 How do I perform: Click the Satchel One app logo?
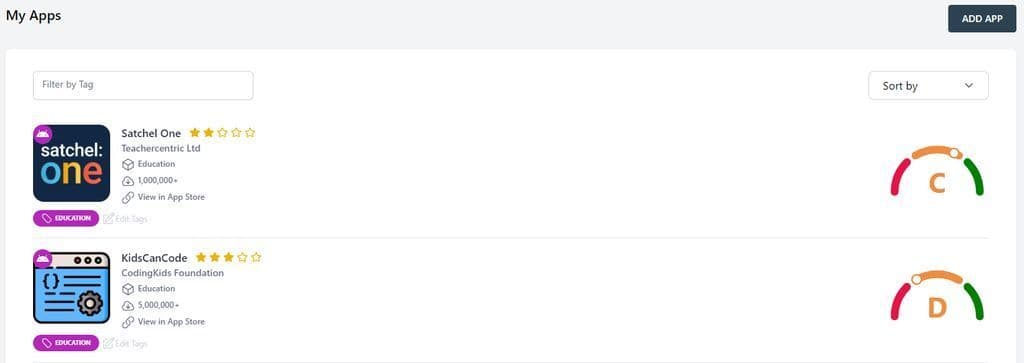[x=71, y=163]
